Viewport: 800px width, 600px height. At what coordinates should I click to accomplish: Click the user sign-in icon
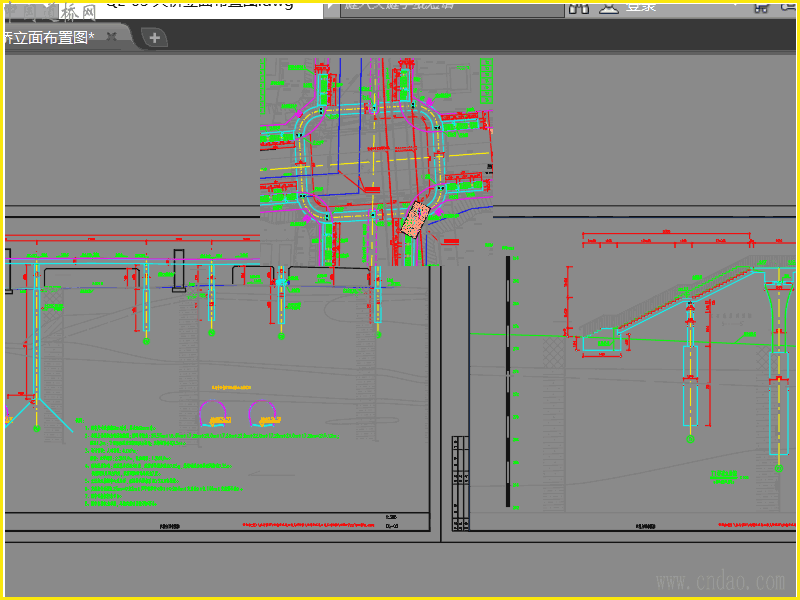click(608, 7)
